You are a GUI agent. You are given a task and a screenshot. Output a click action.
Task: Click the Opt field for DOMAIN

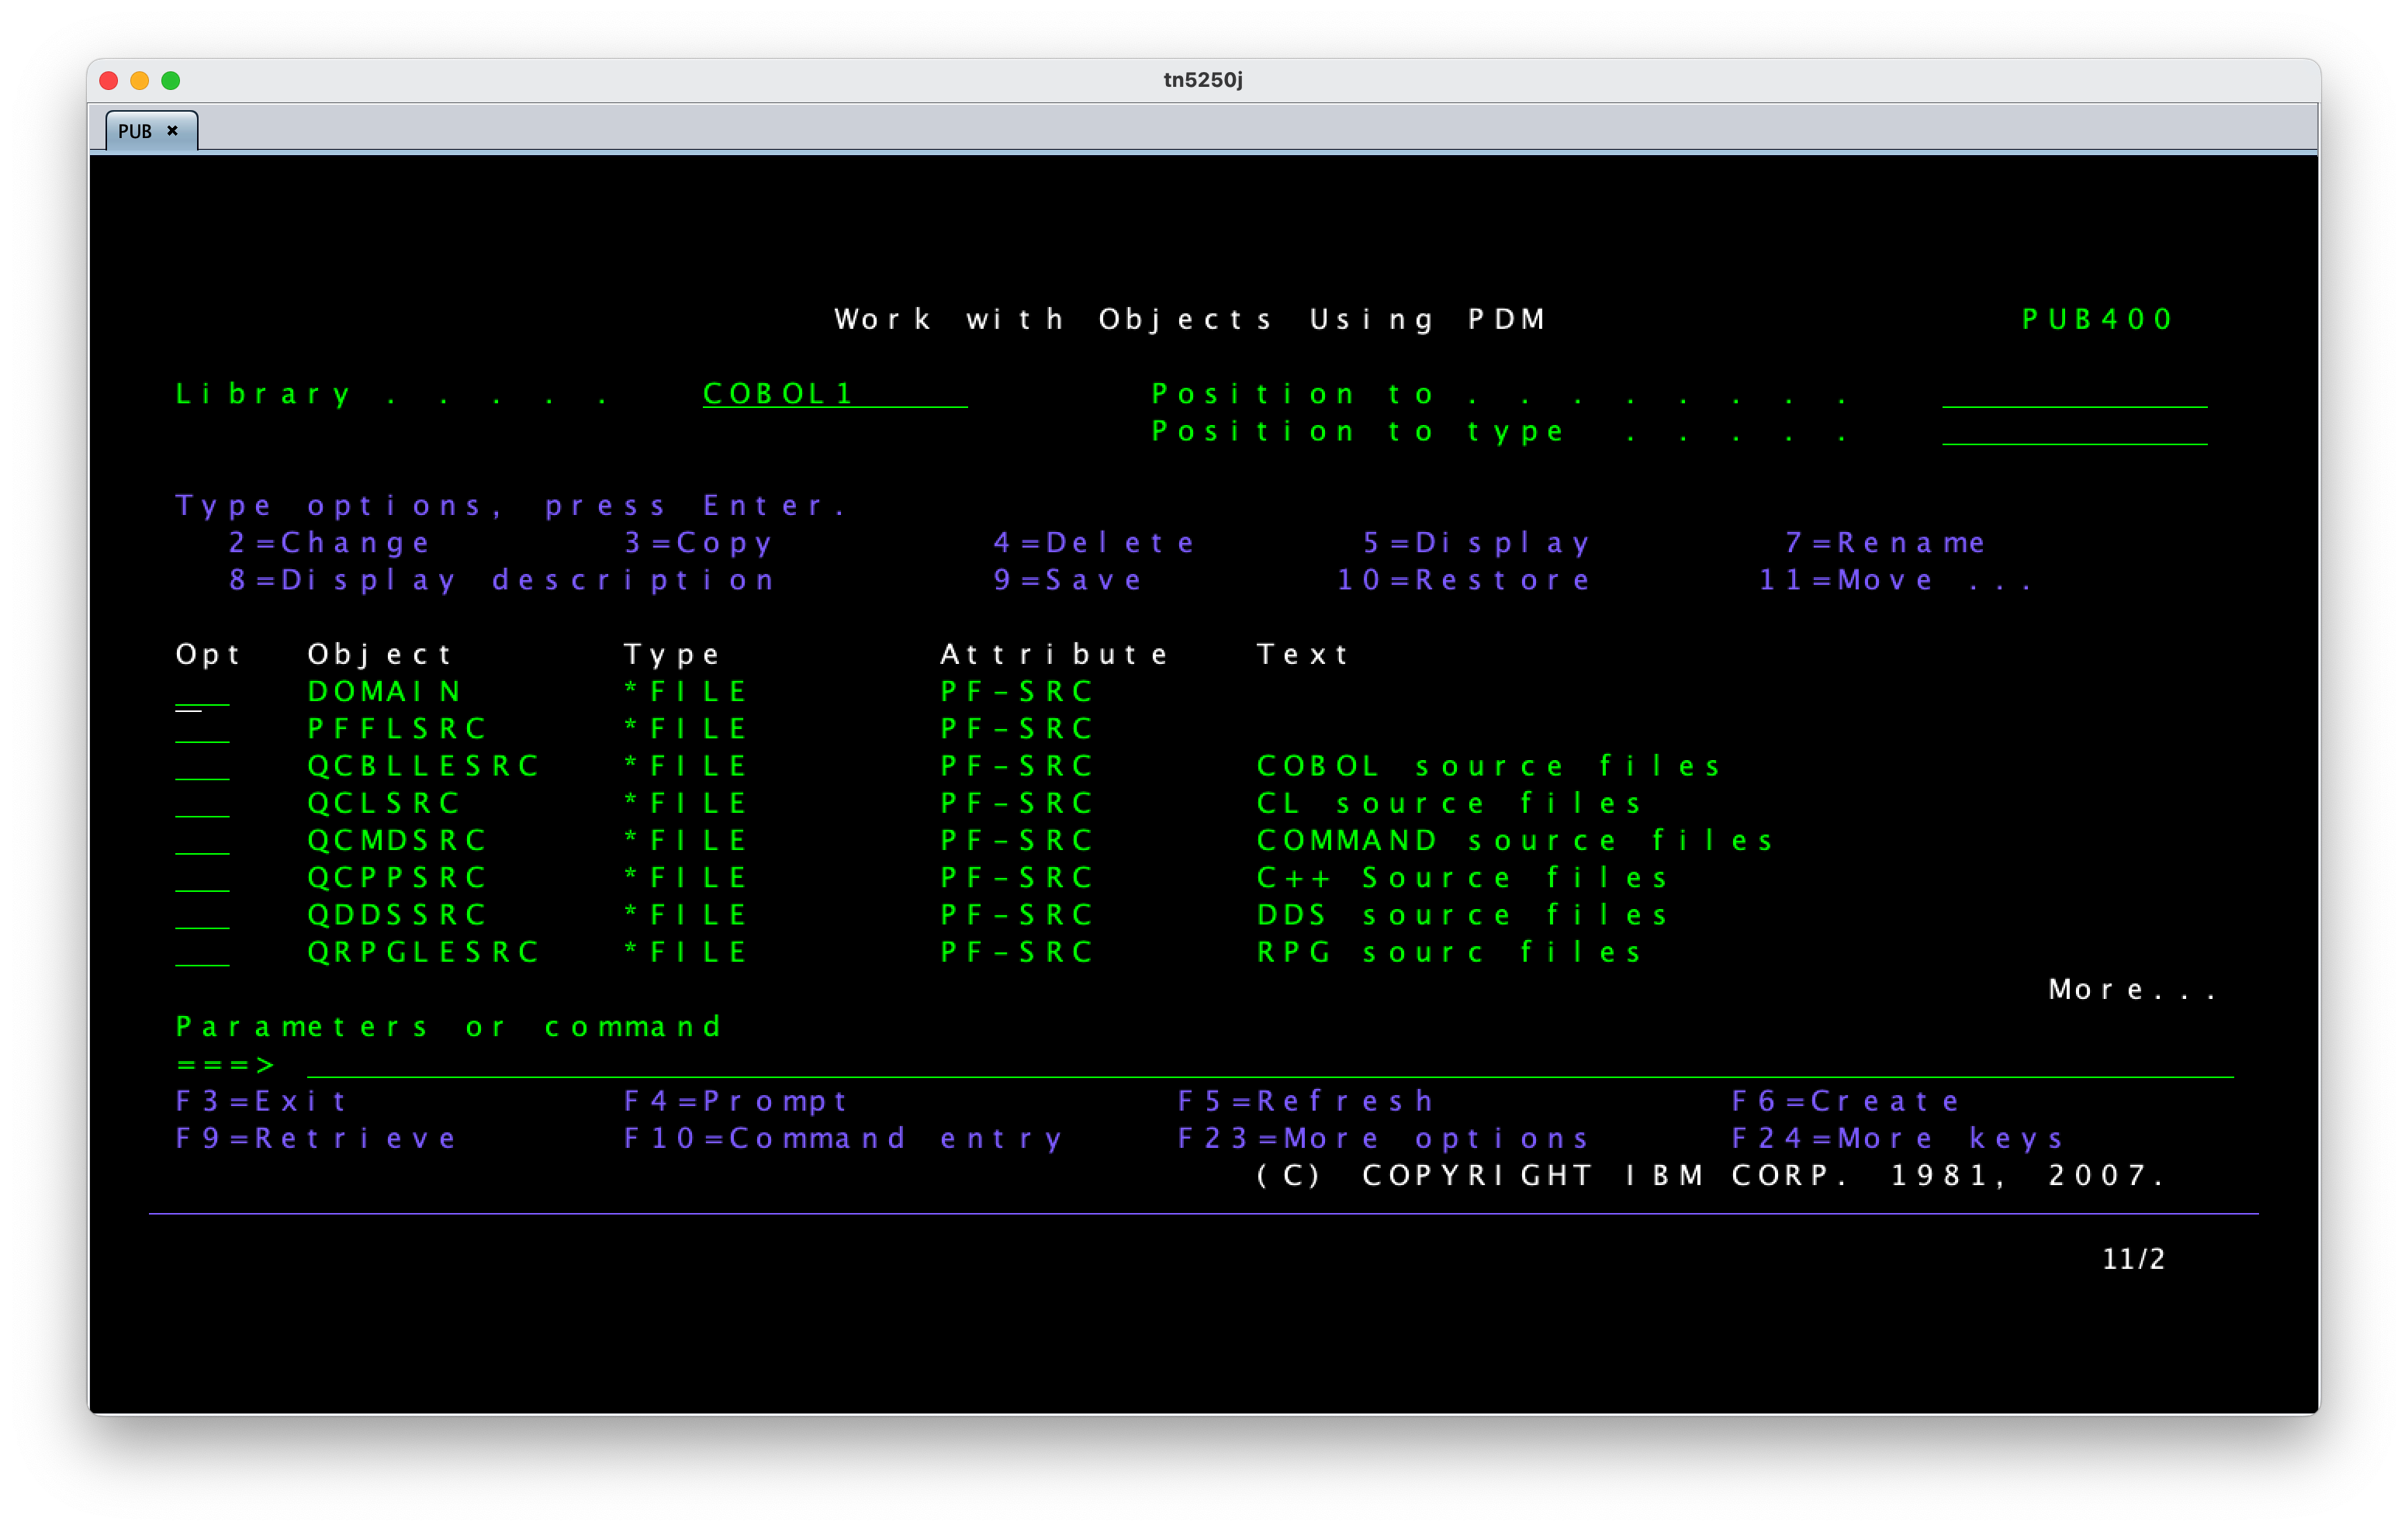tap(202, 692)
